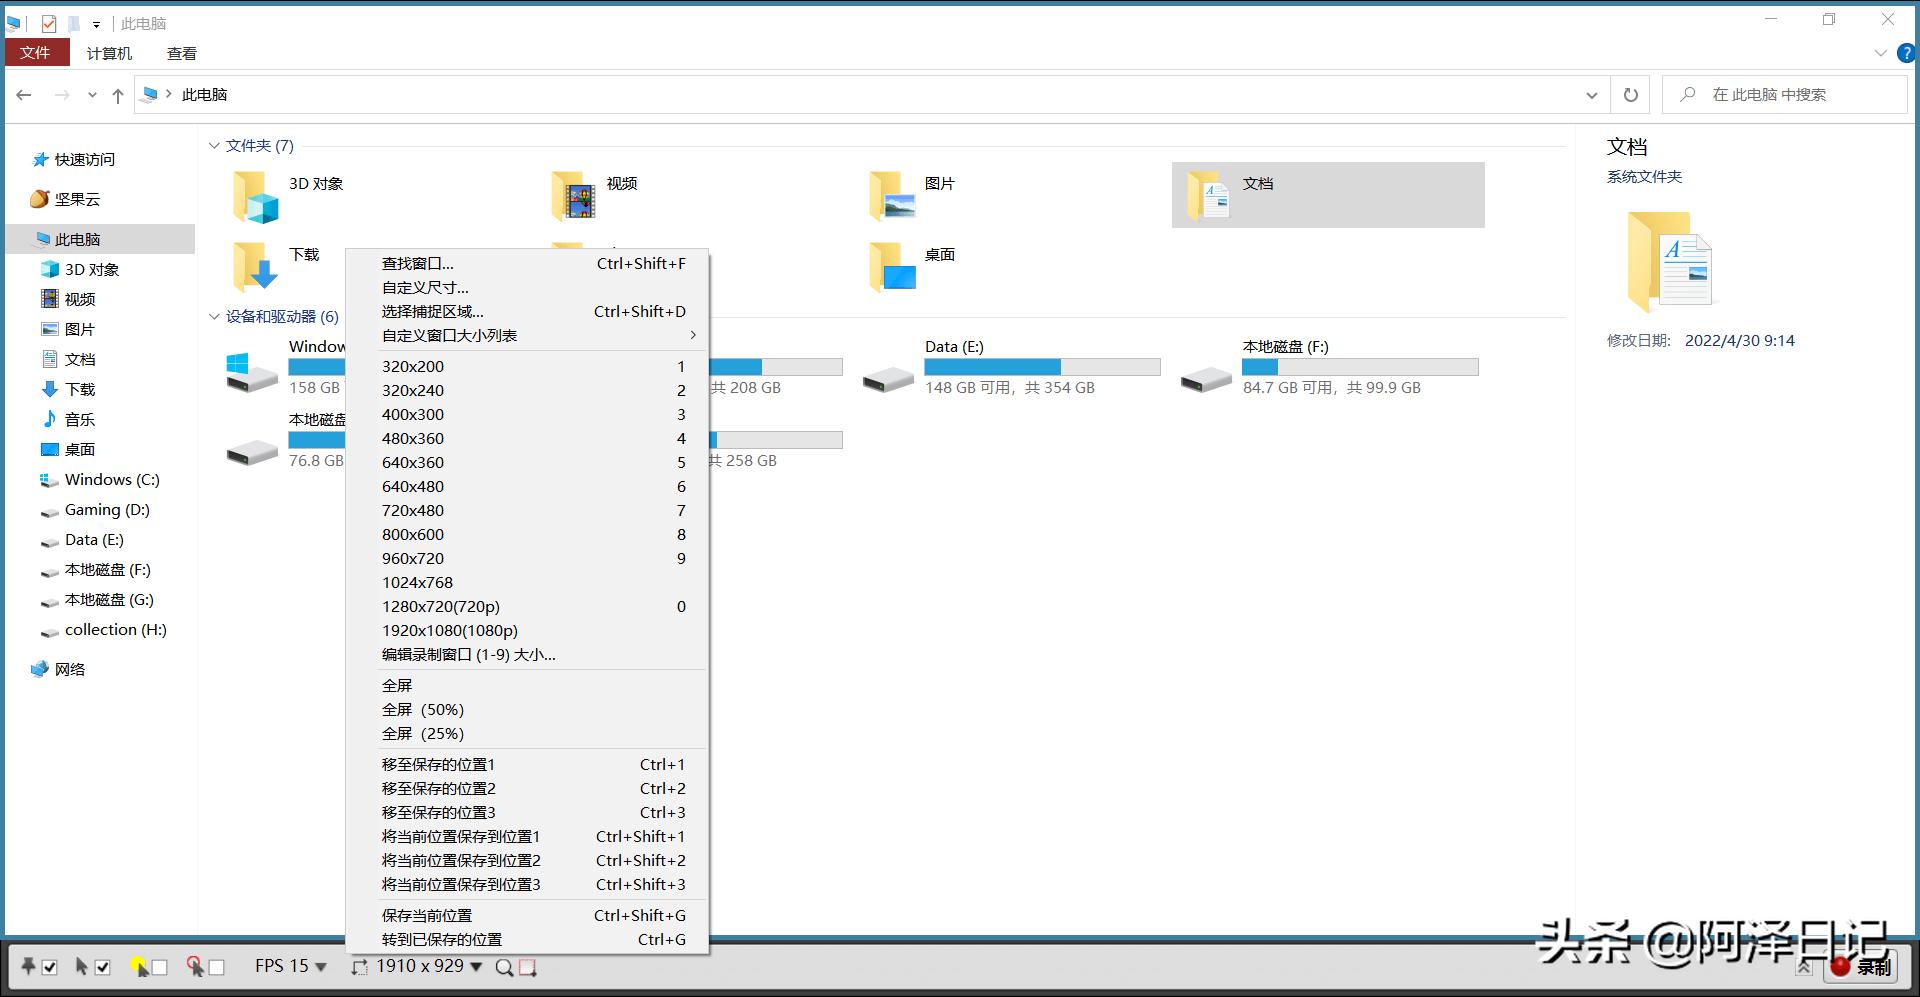Click the yellow highlight-cursor icon

tap(138, 965)
